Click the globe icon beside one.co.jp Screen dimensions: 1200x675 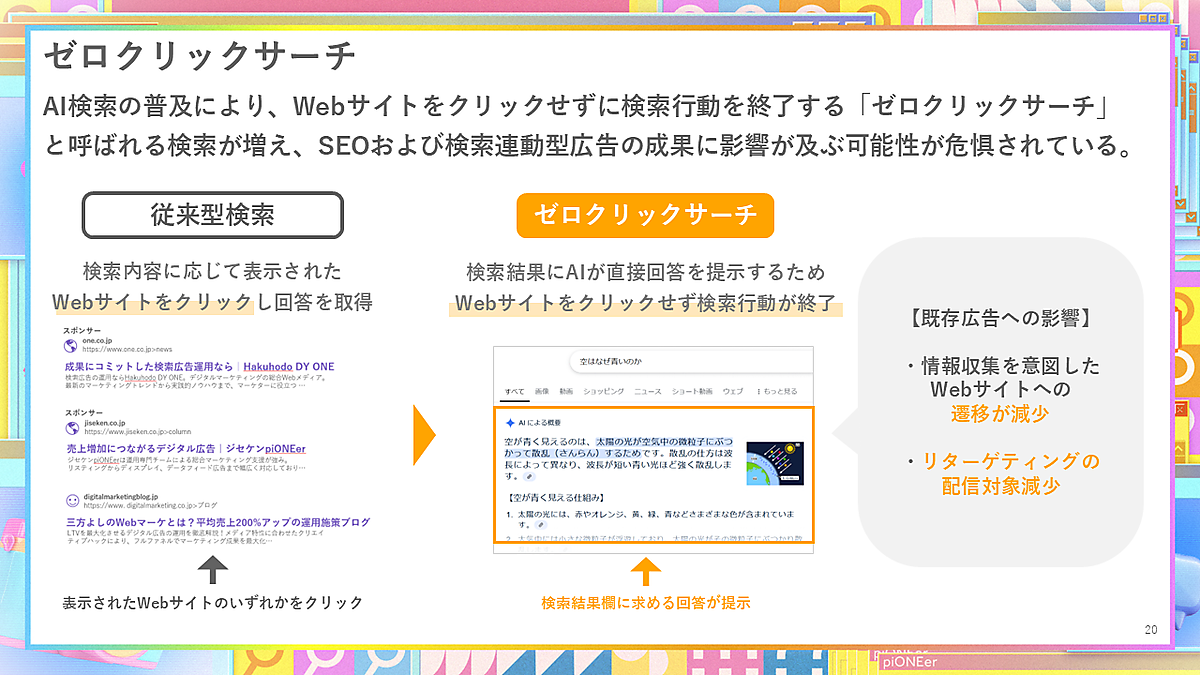71,346
